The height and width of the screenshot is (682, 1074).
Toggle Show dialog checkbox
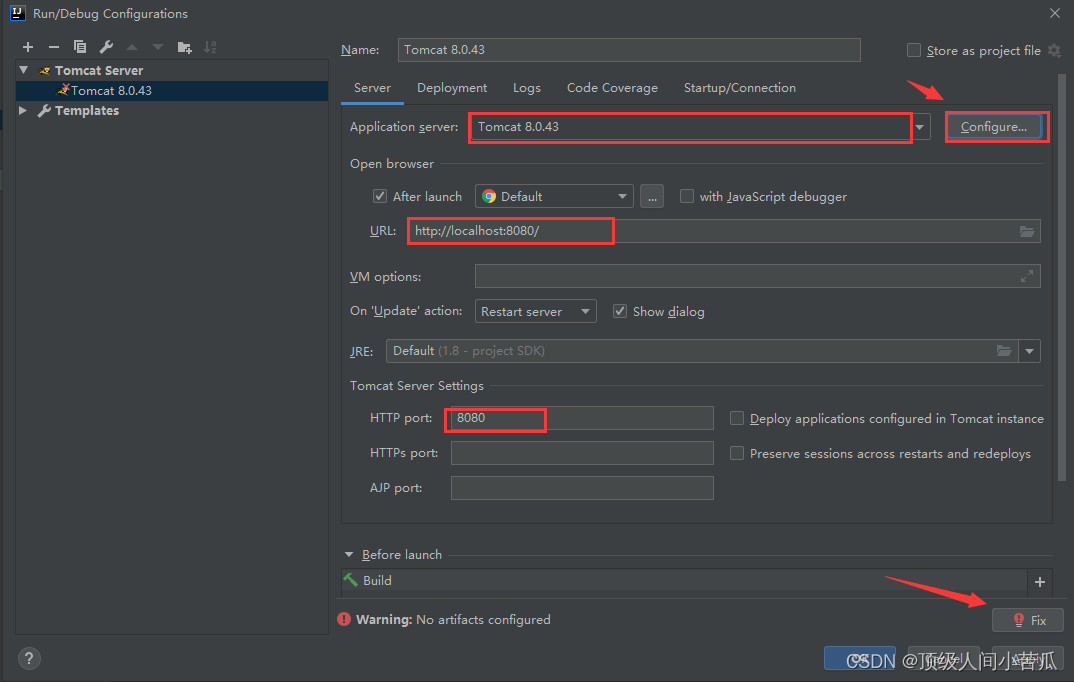point(620,311)
